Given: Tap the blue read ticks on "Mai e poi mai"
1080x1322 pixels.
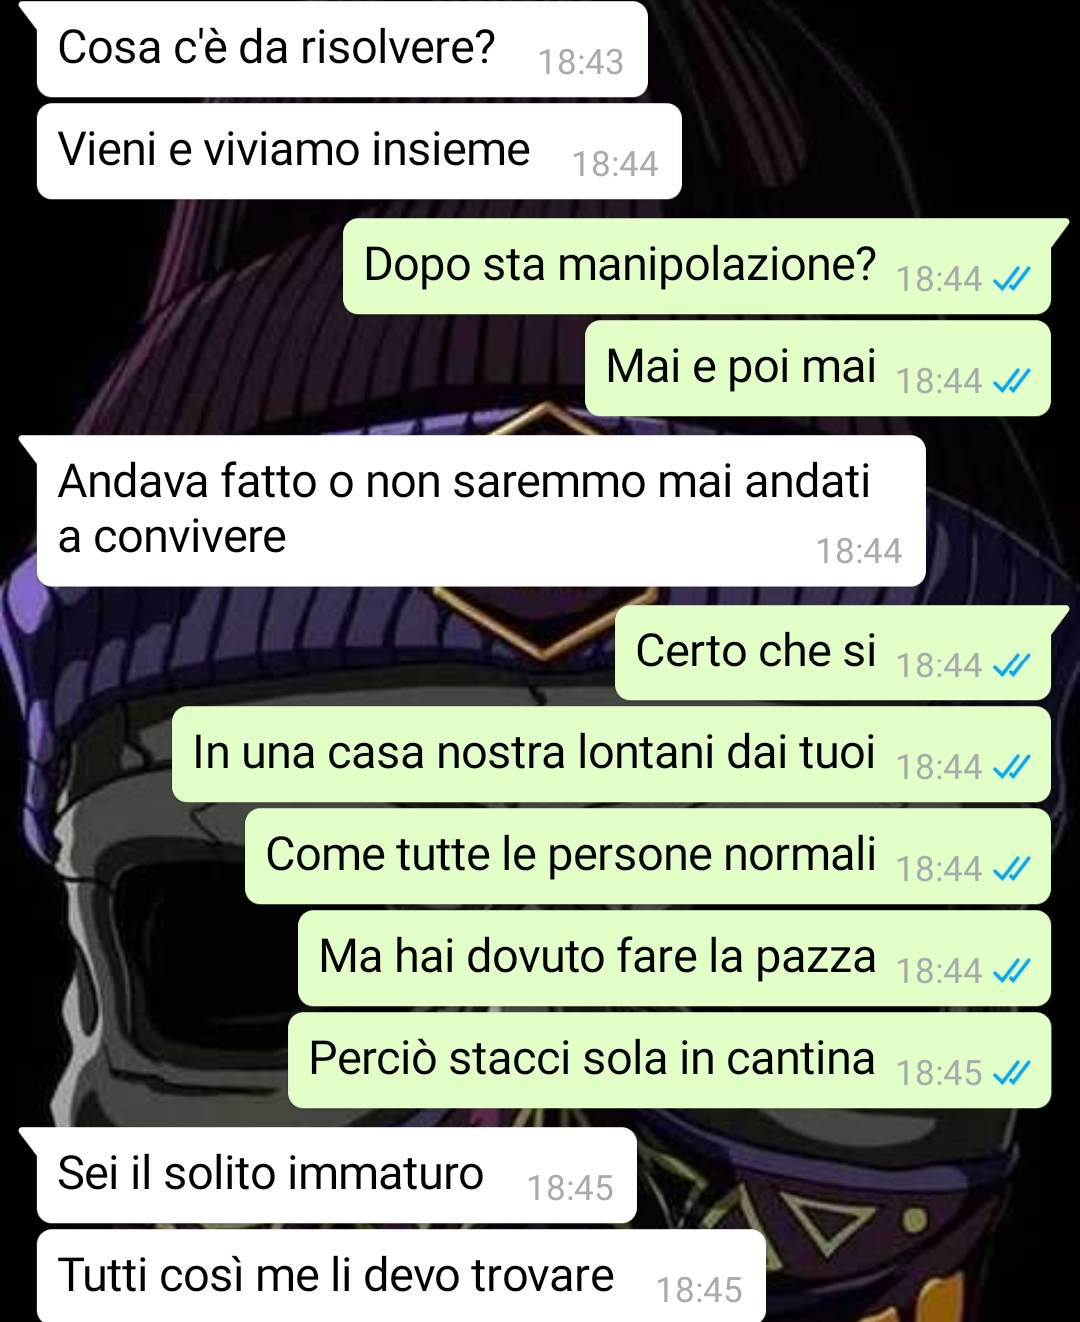Looking at the screenshot, I should 1011,381.
